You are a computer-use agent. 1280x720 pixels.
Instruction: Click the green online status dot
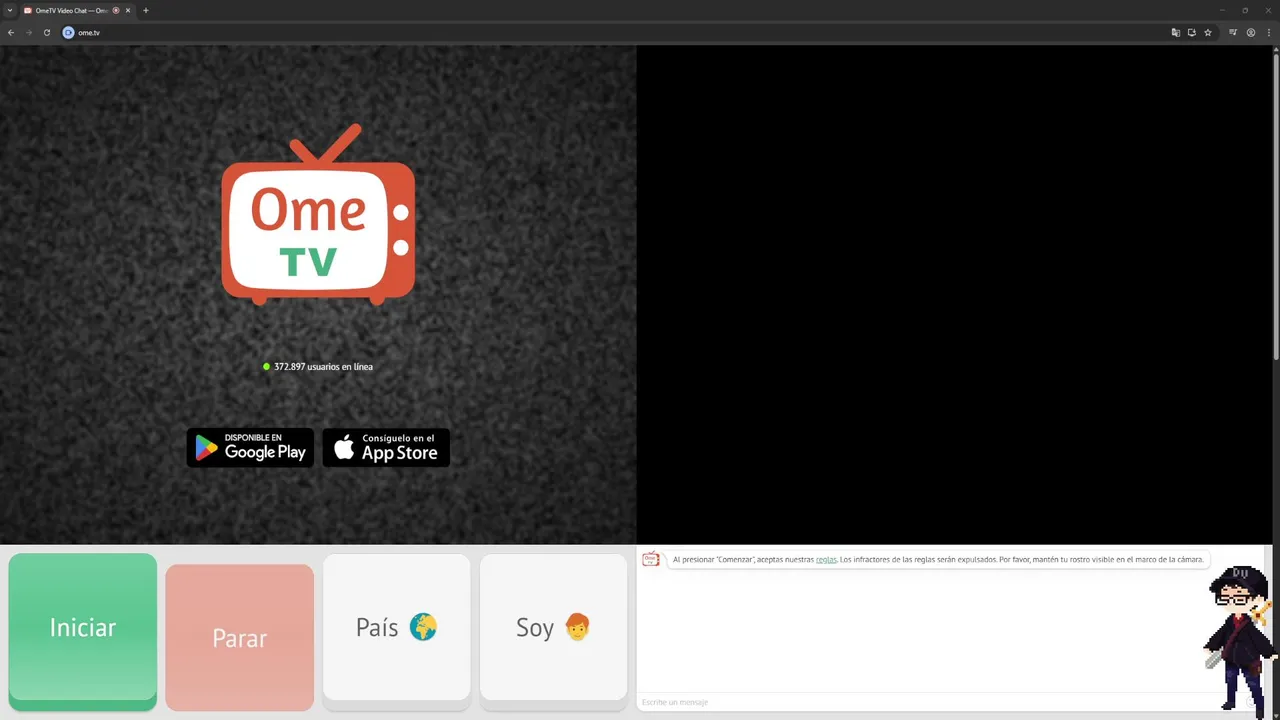(266, 367)
